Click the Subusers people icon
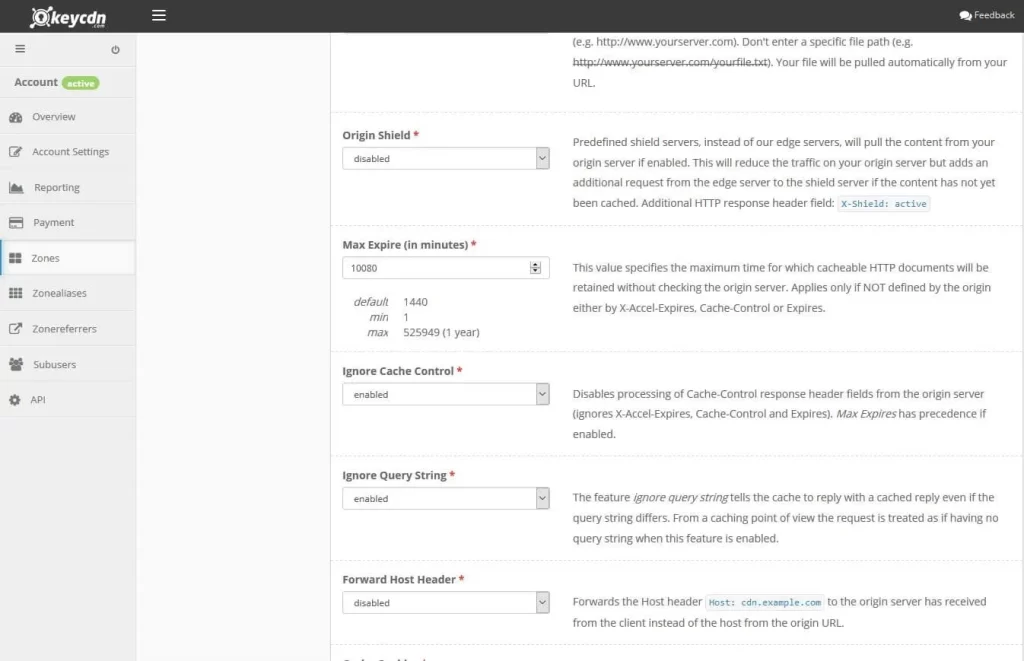 (x=16, y=364)
